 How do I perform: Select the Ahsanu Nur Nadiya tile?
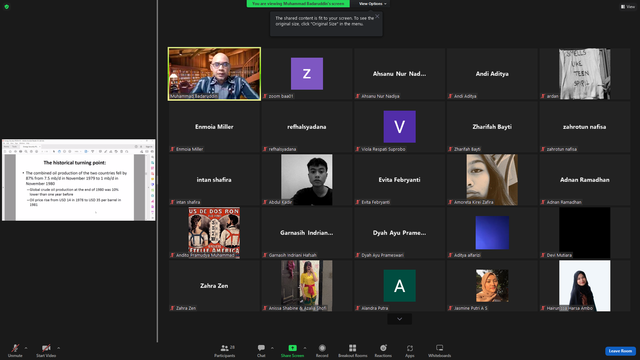coord(400,74)
